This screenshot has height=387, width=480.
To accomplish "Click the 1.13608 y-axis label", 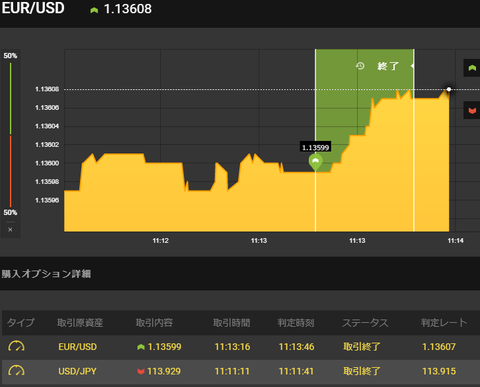I will click(47, 89).
